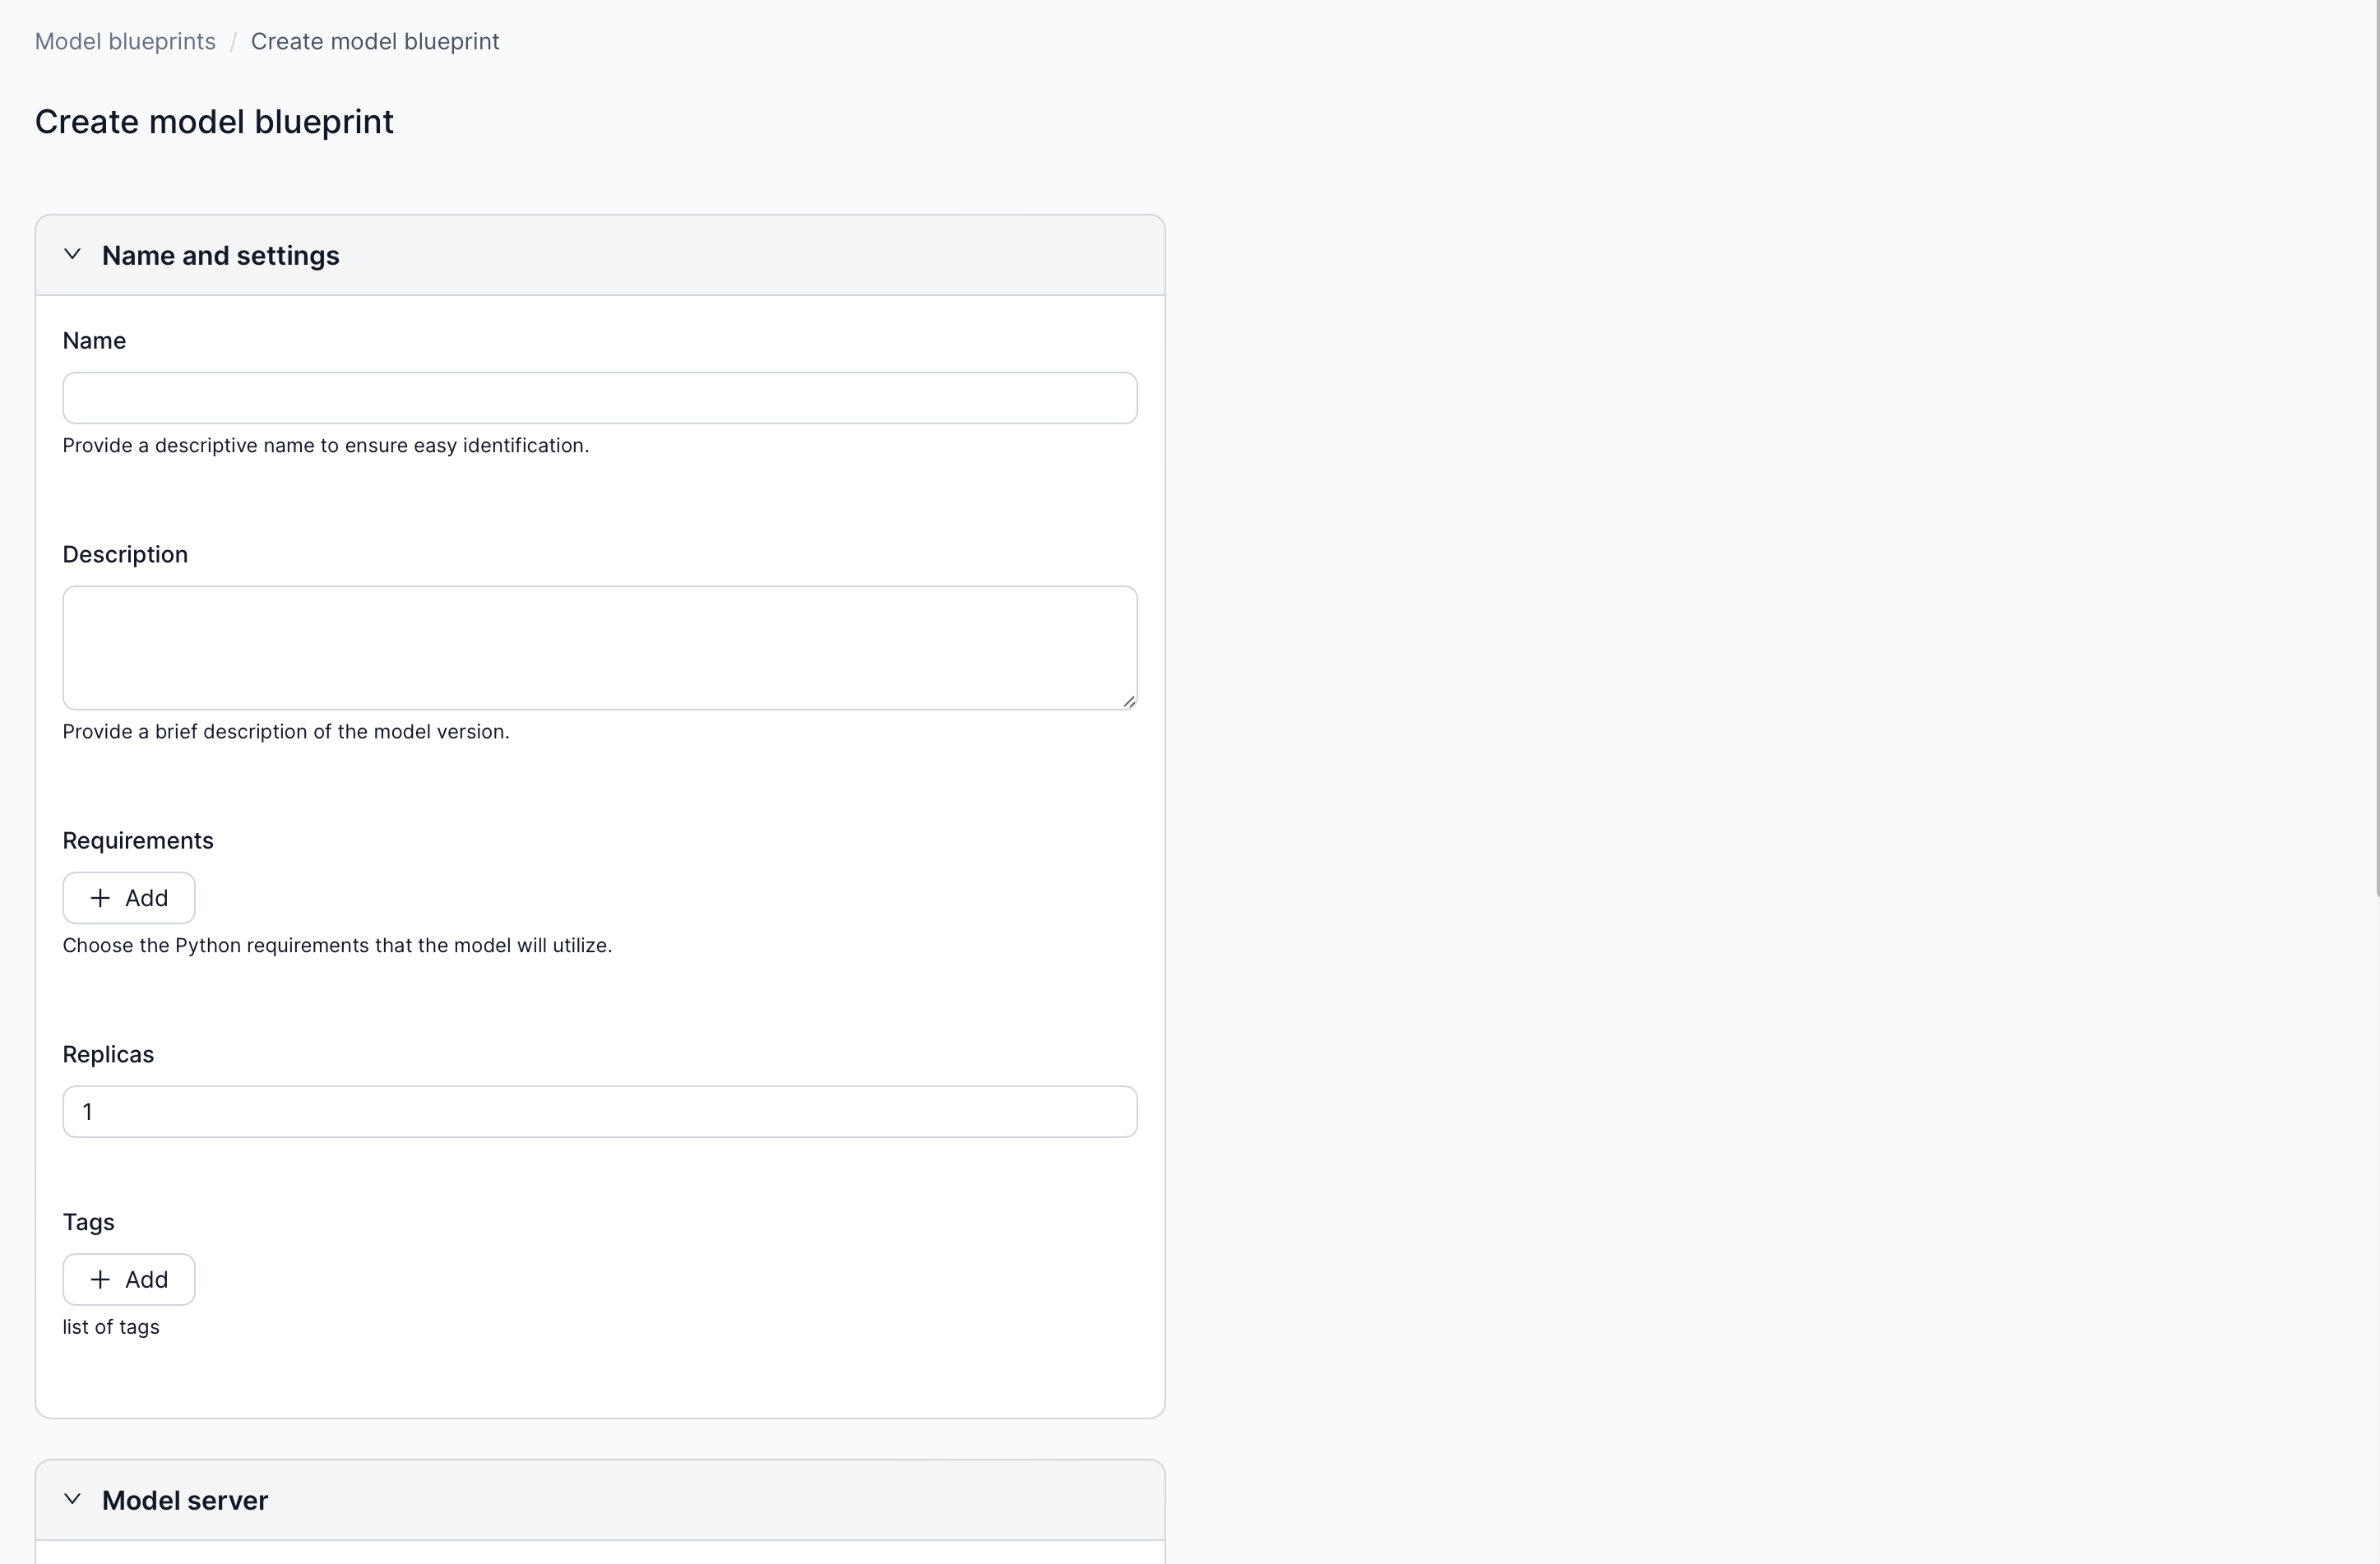Image resolution: width=2380 pixels, height=1564 pixels.
Task: Click into the Description text area
Action: click(600, 648)
